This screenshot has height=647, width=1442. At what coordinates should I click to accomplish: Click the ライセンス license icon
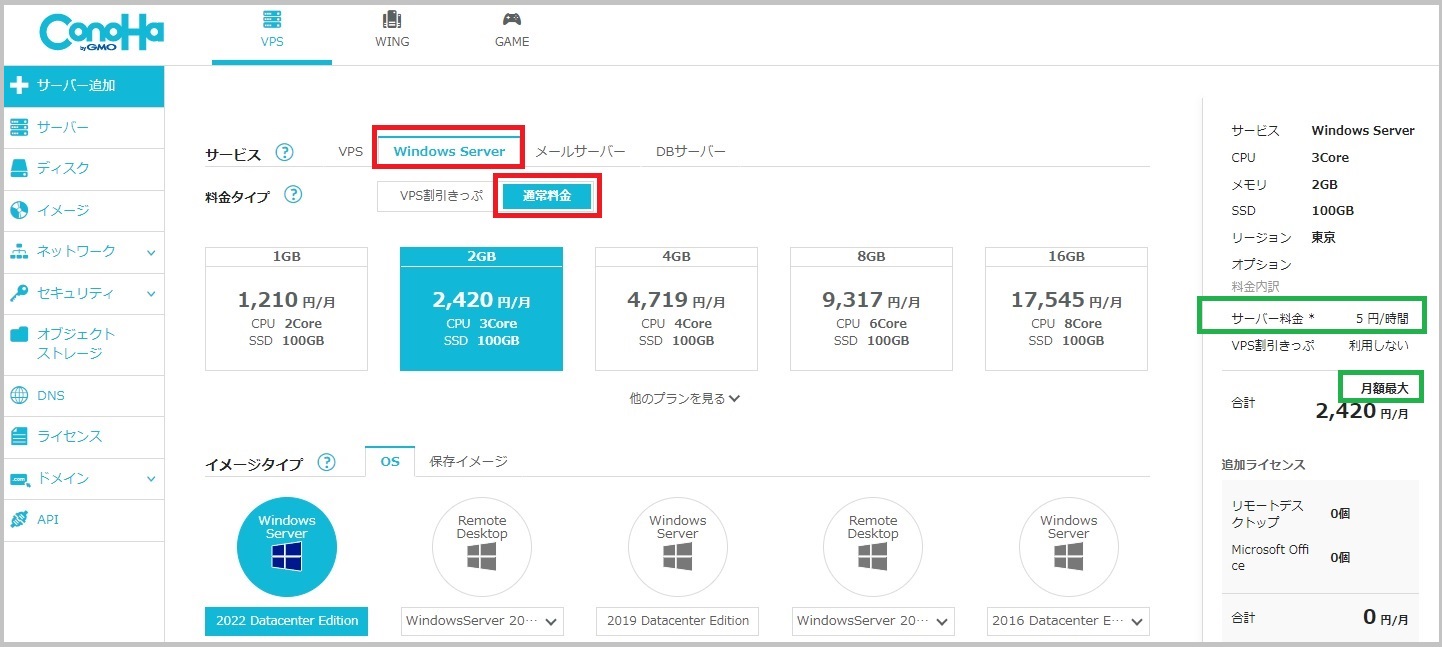[x=19, y=436]
